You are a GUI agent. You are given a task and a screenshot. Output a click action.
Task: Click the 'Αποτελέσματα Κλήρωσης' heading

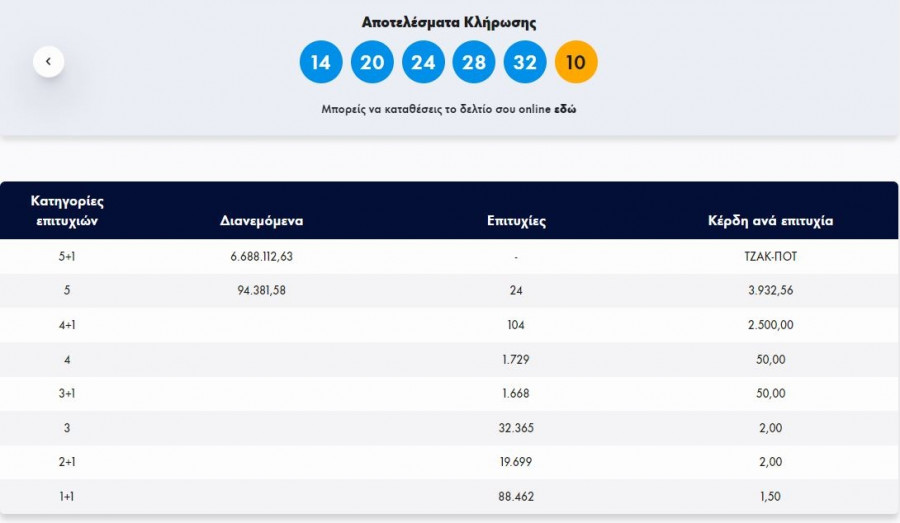click(x=449, y=22)
